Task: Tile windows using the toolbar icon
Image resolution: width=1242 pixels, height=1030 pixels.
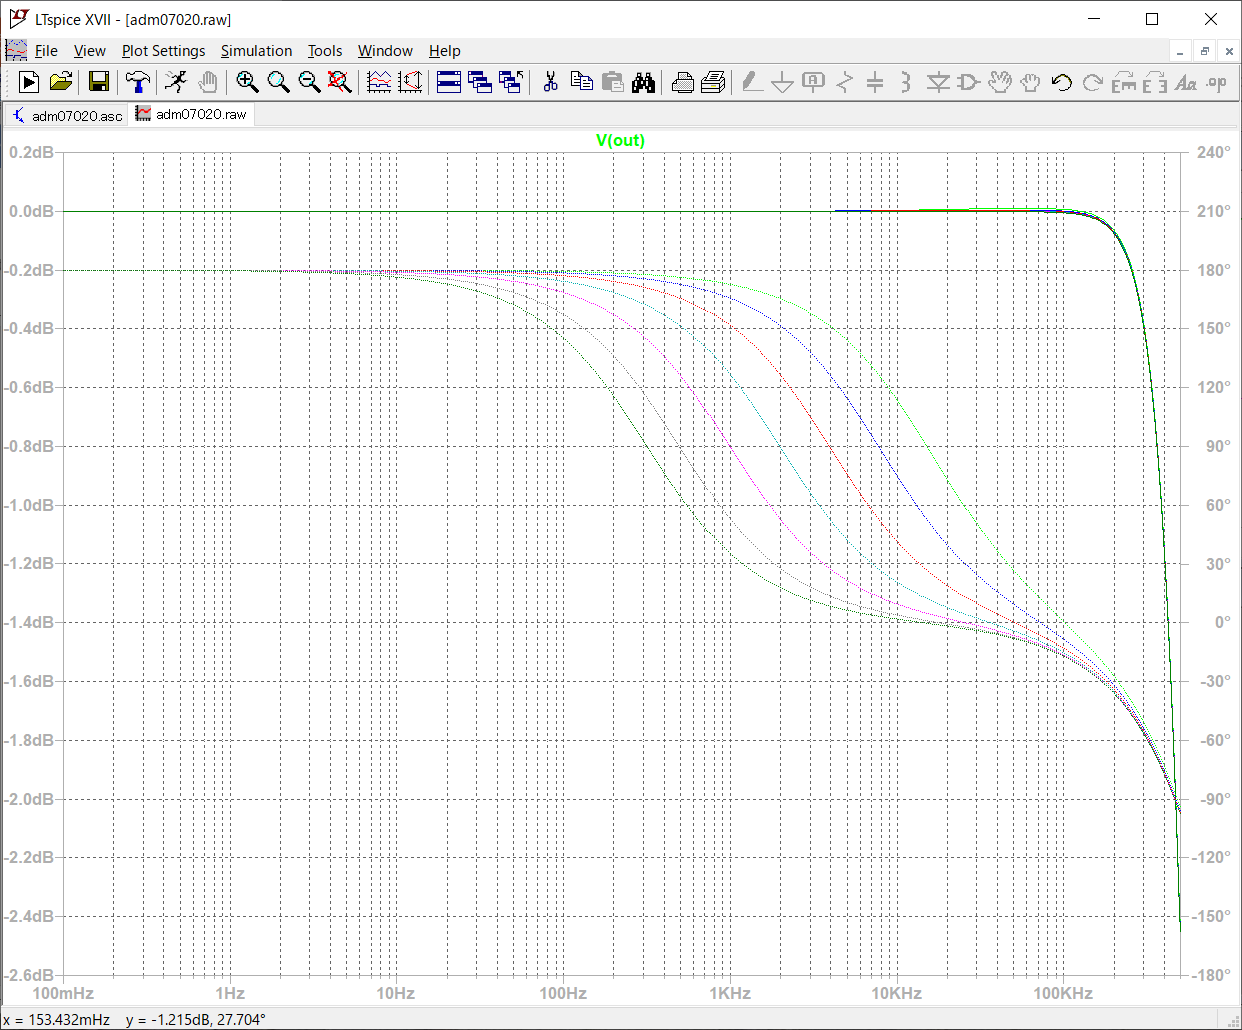Action: [449, 82]
